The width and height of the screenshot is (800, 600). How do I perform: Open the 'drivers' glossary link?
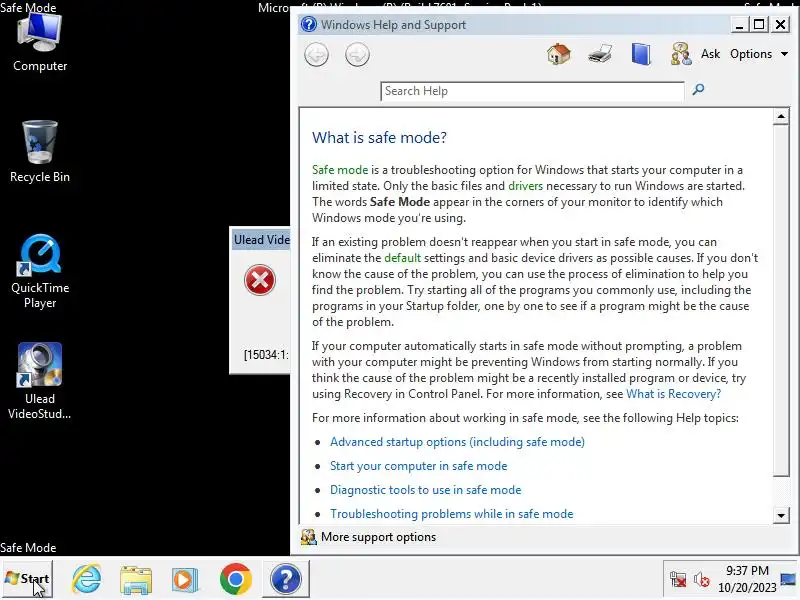pyautogui.click(x=526, y=186)
